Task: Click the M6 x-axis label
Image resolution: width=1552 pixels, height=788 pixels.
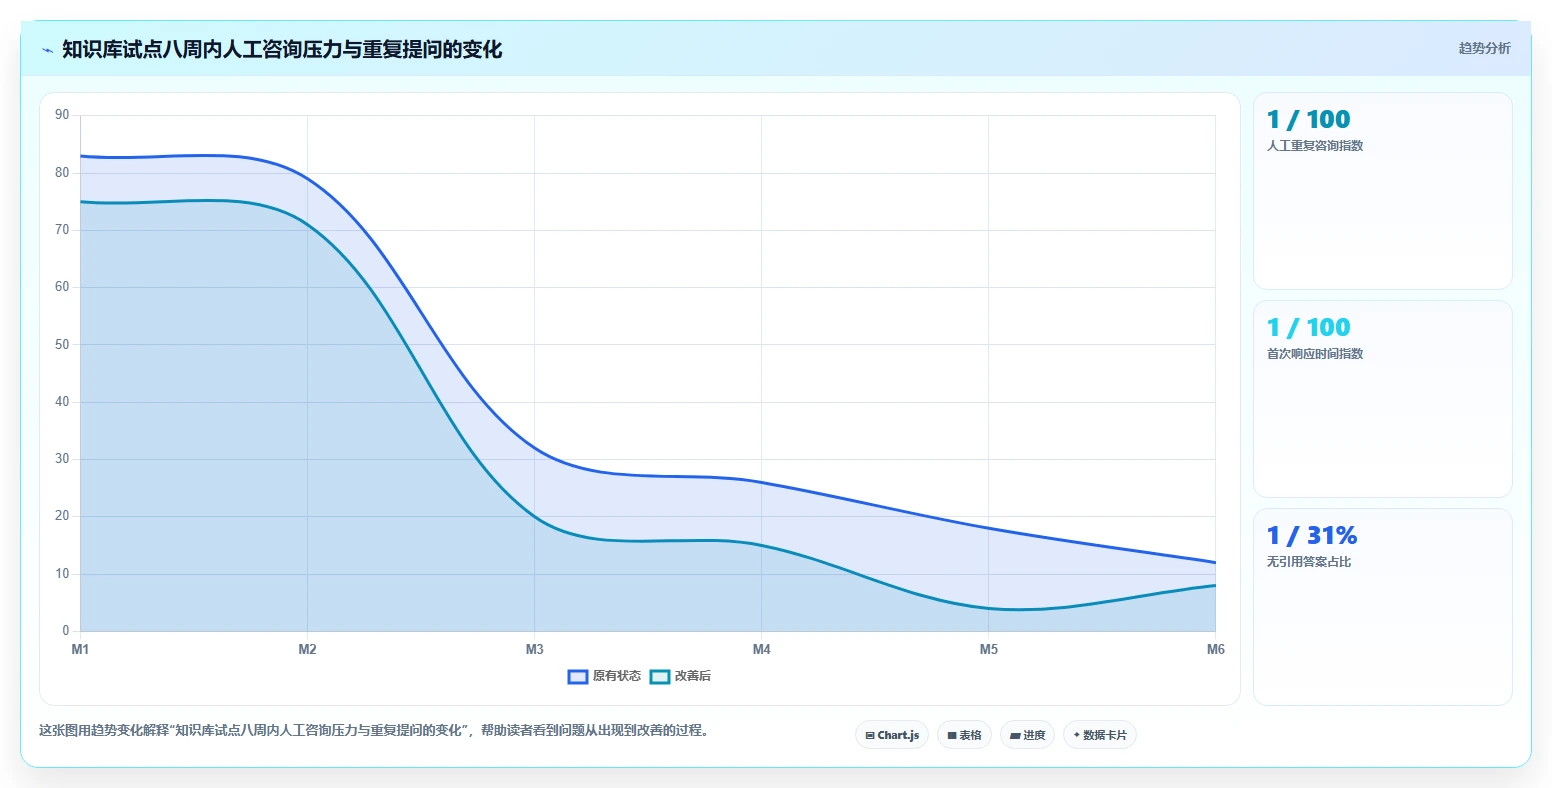Action: tap(1215, 650)
